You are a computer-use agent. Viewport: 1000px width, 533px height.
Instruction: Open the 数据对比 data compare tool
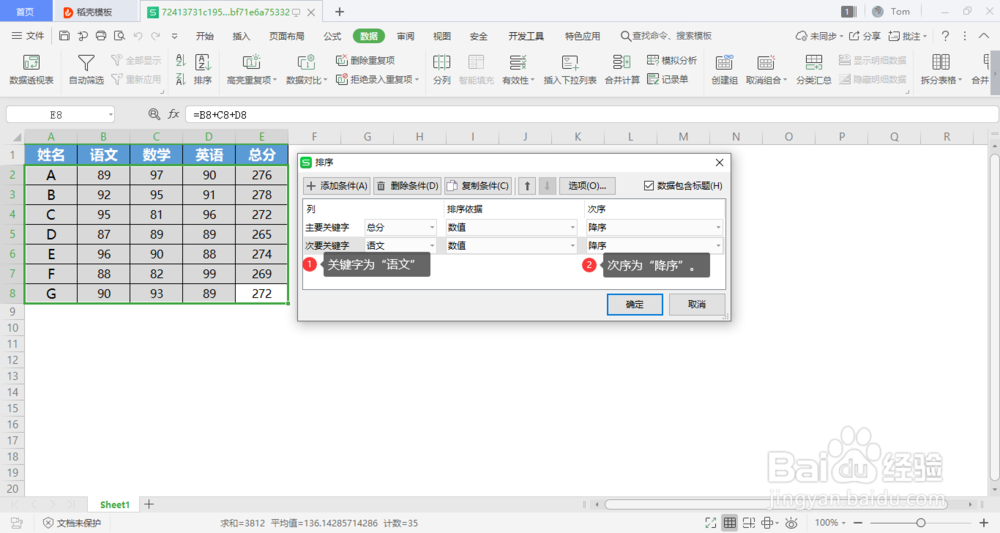(x=306, y=69)
